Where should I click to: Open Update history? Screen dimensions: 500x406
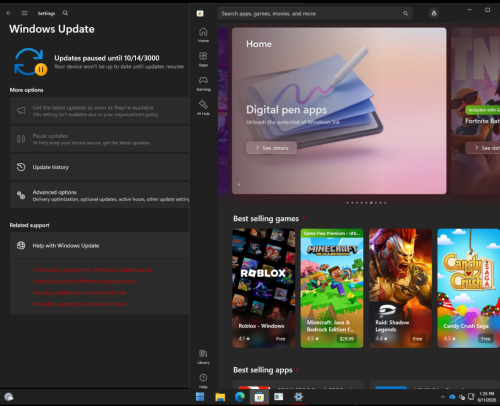click(100, 167)
